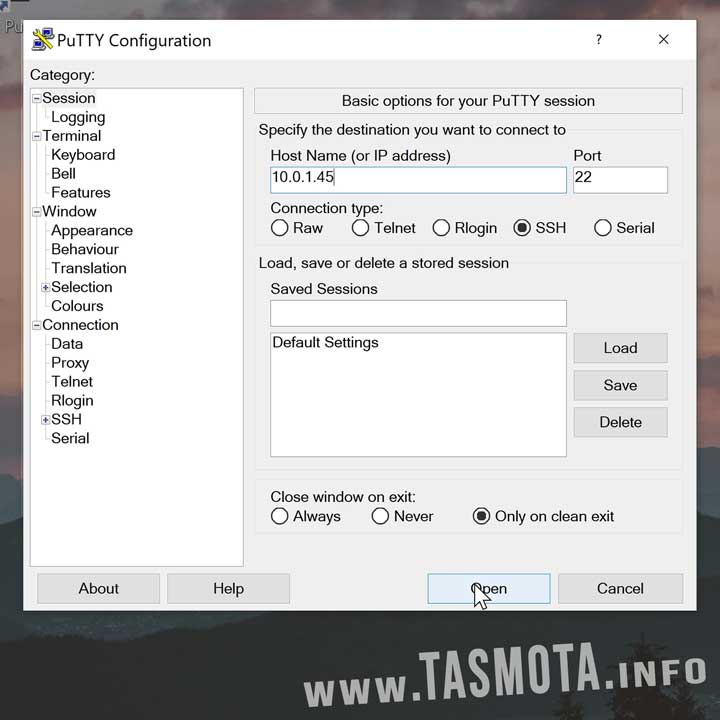
Task: Click the Save session button
Action: [620, 385]
